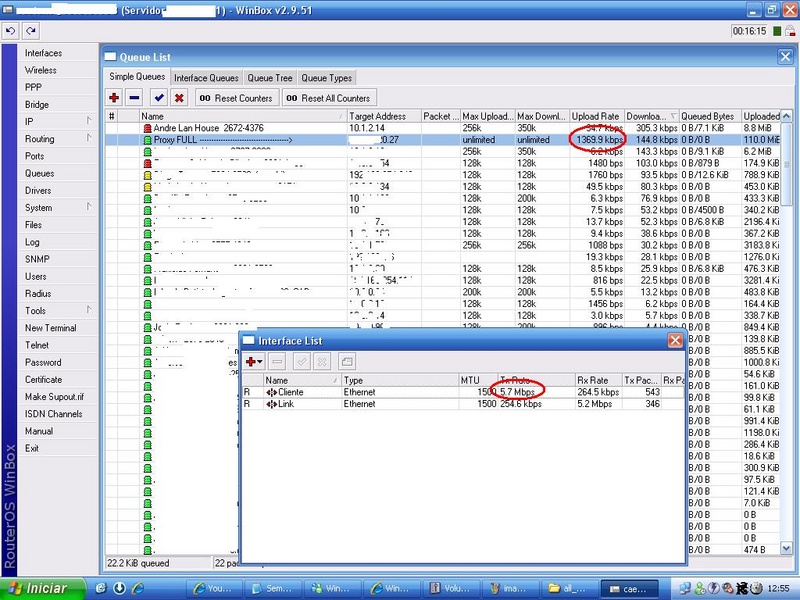The image size is (800, 600).
Task: Expand the Routing submenu arrow
Action: tap(89, 138)
